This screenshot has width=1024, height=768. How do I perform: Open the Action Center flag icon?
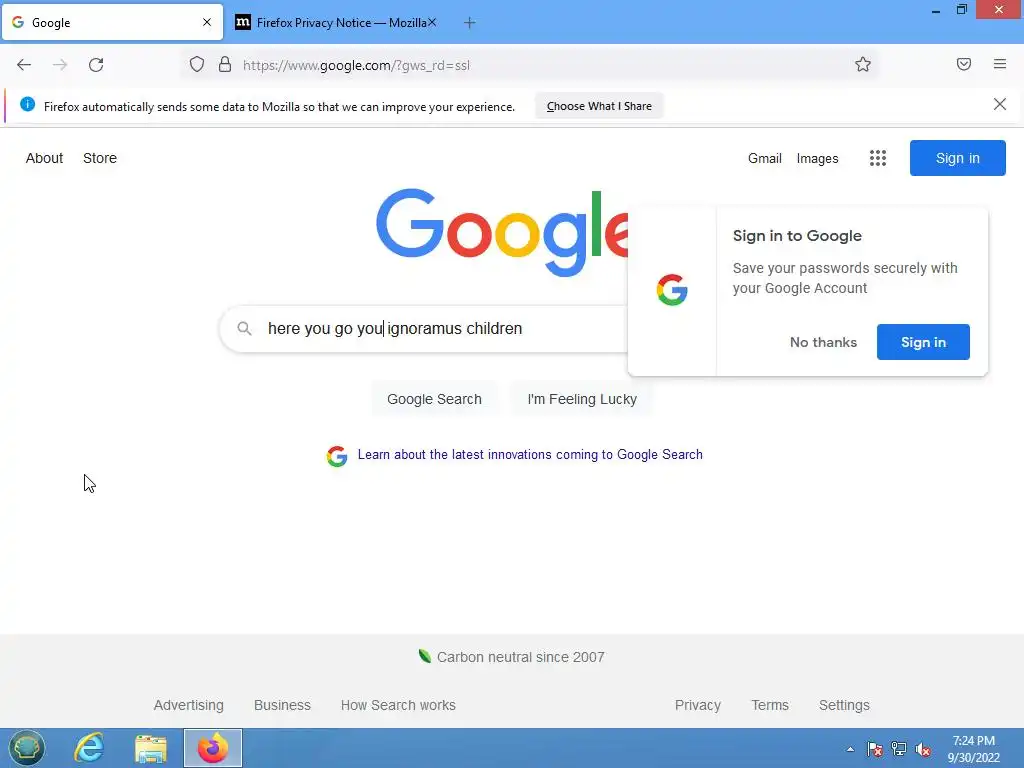pyautogui.click(x=874, y=749)
